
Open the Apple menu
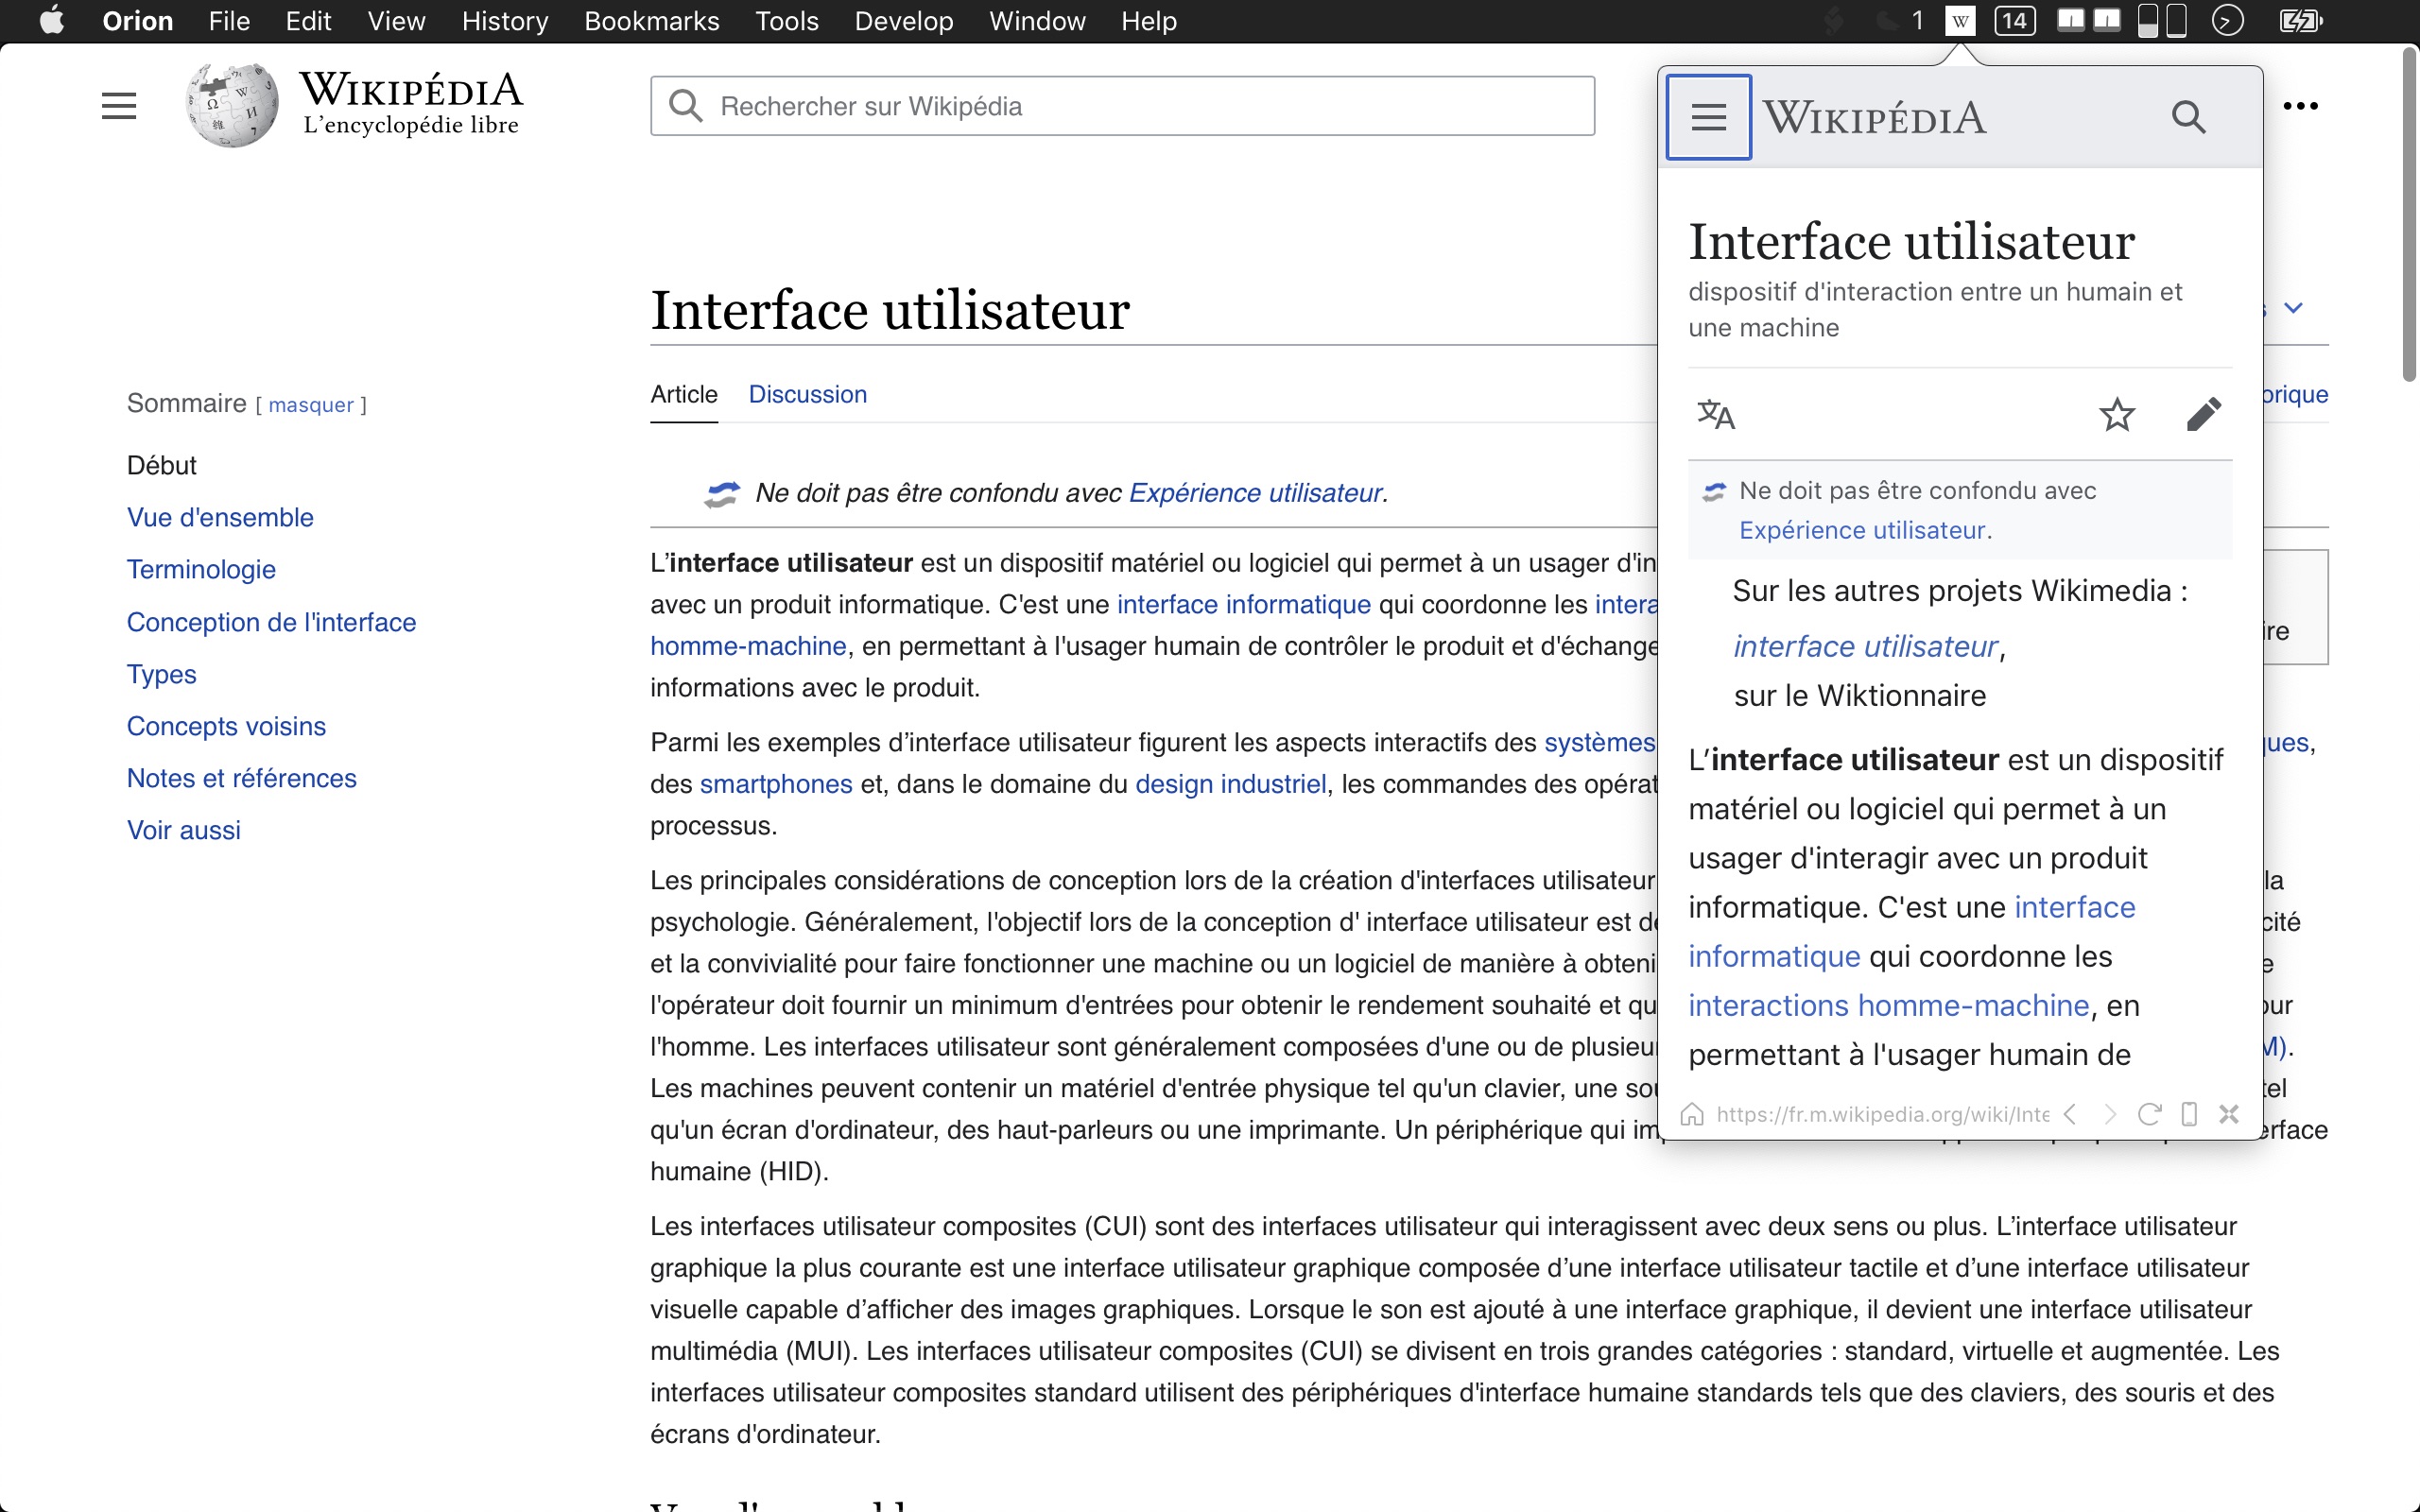click(x=52, y=21)
